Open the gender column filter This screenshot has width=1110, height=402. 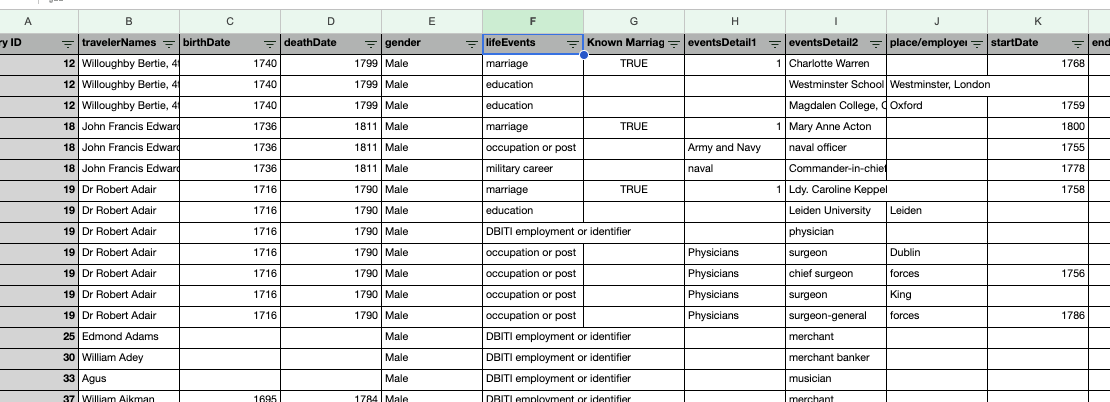(471, 44)
